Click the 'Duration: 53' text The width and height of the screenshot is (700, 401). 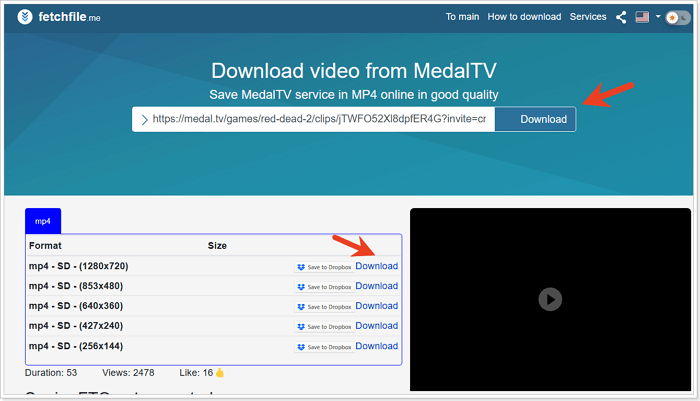[x=51, y=373]
